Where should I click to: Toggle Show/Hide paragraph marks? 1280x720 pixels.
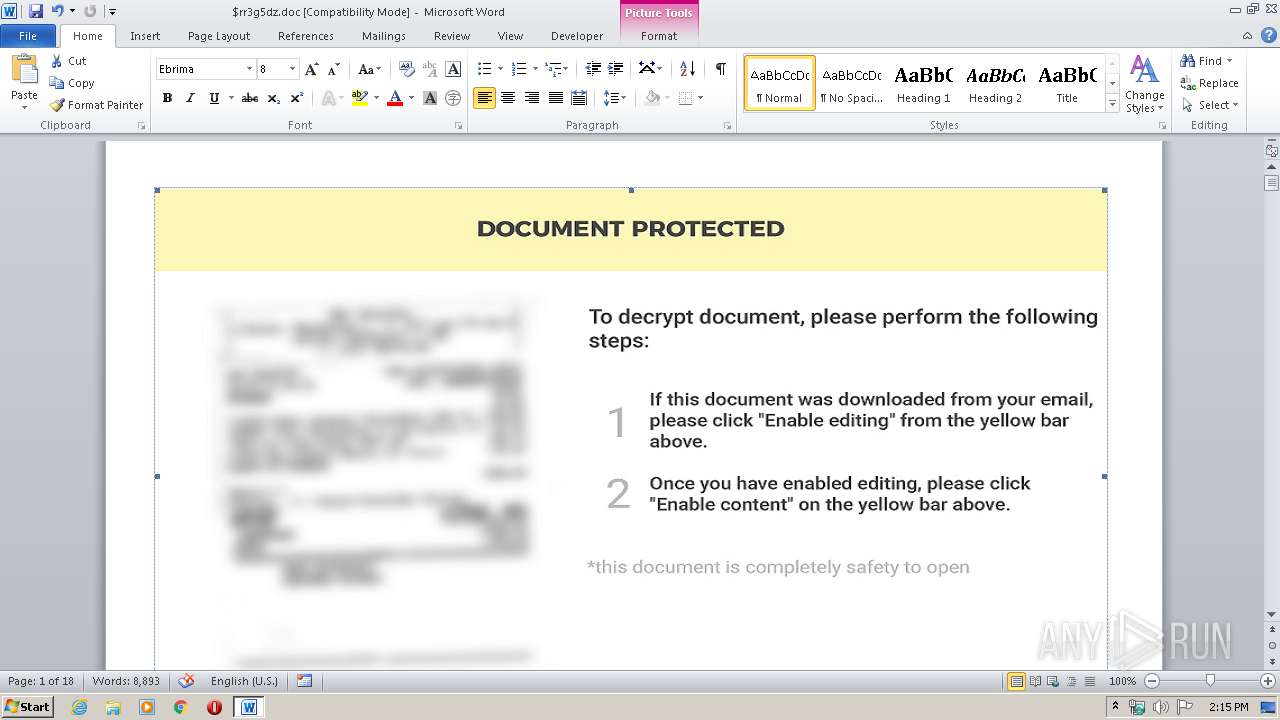[x=720, y=69]
